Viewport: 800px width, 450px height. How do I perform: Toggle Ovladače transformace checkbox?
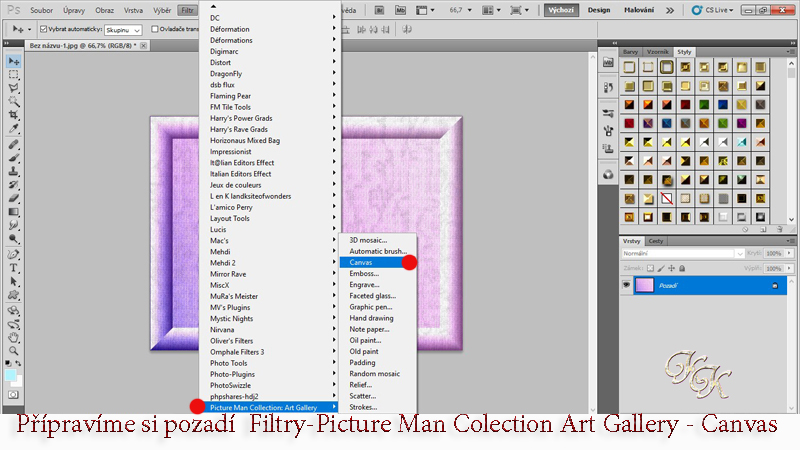(x=155, y=29)
